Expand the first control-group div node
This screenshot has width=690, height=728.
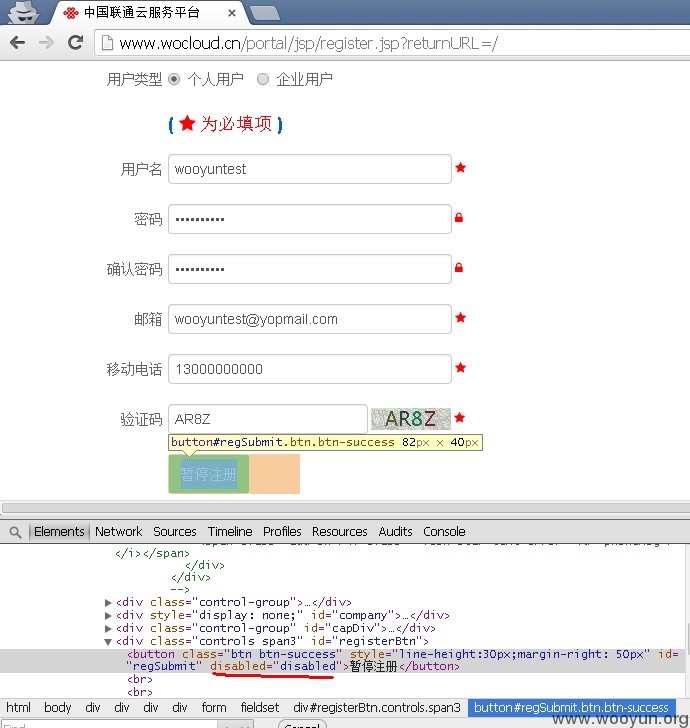point(108,603)
